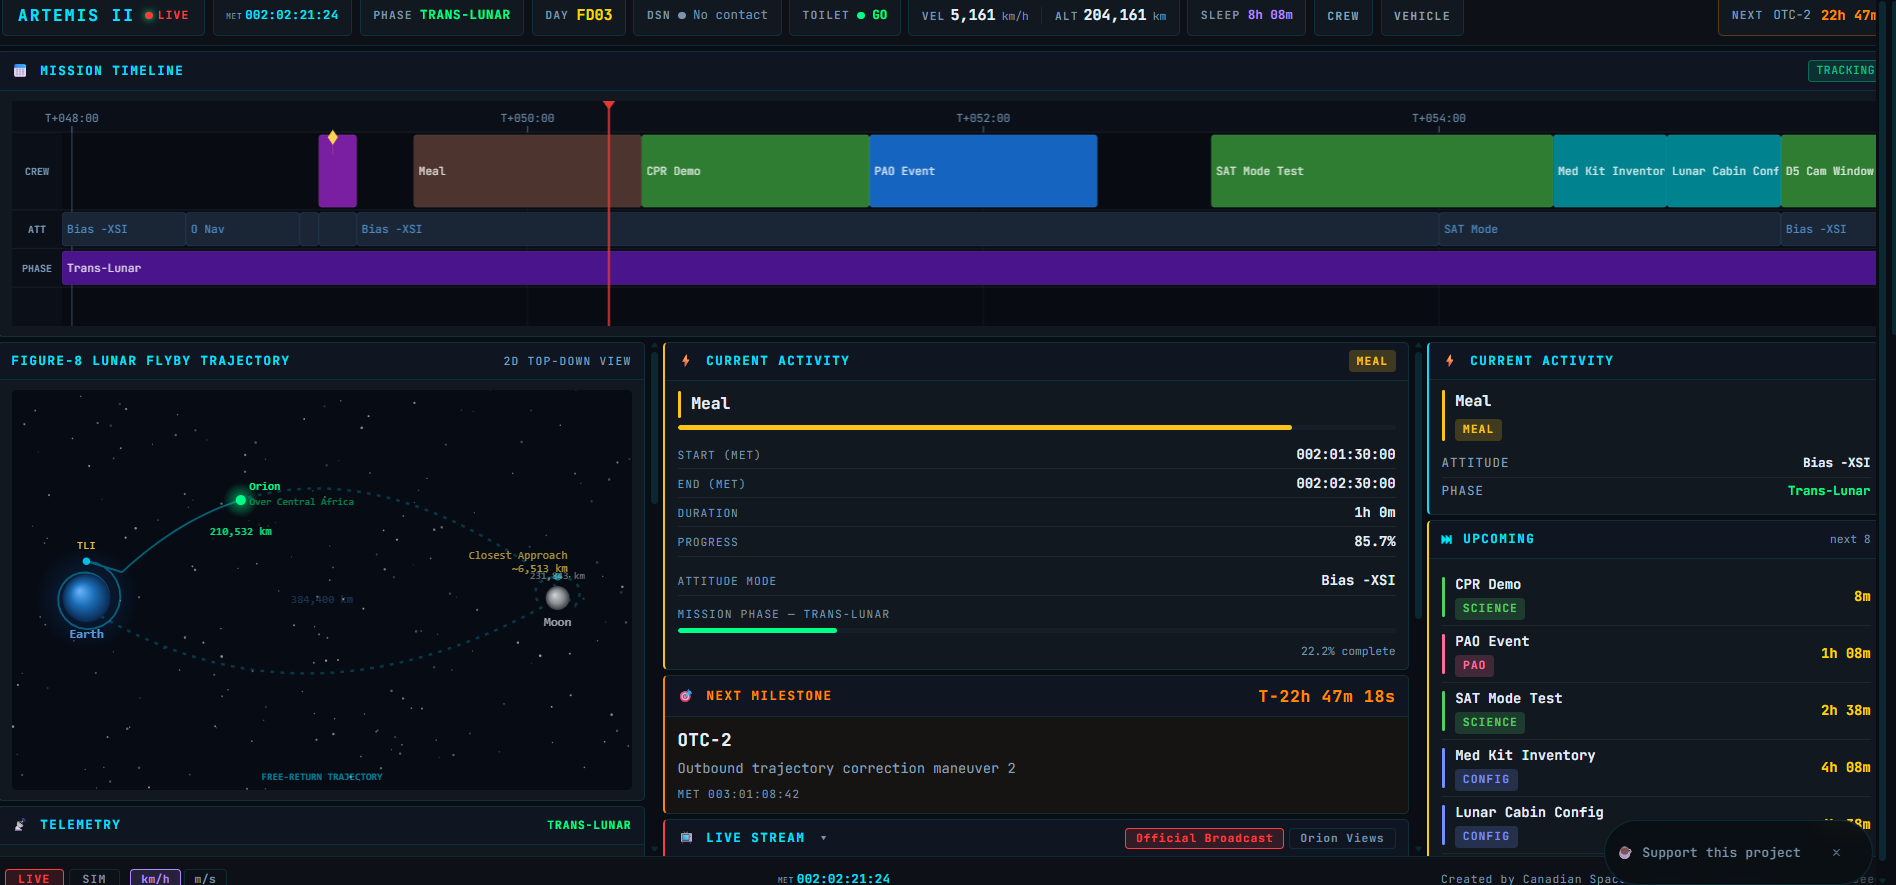Select the Trans-Lunar phase bar on timeline

tap(969, 268)
